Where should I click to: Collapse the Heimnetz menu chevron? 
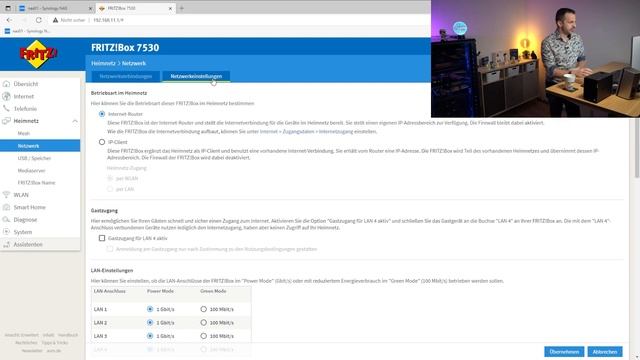pos(75,121)
